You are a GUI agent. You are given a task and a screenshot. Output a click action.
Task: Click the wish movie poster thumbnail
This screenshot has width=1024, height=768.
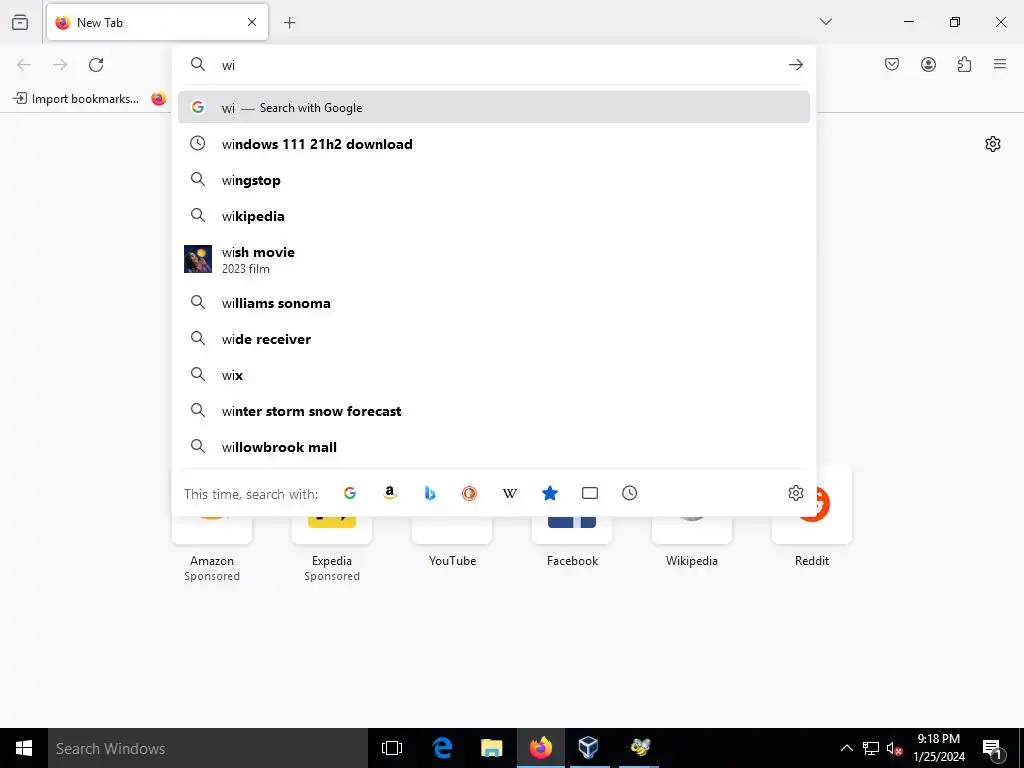[x=198, y=259]
